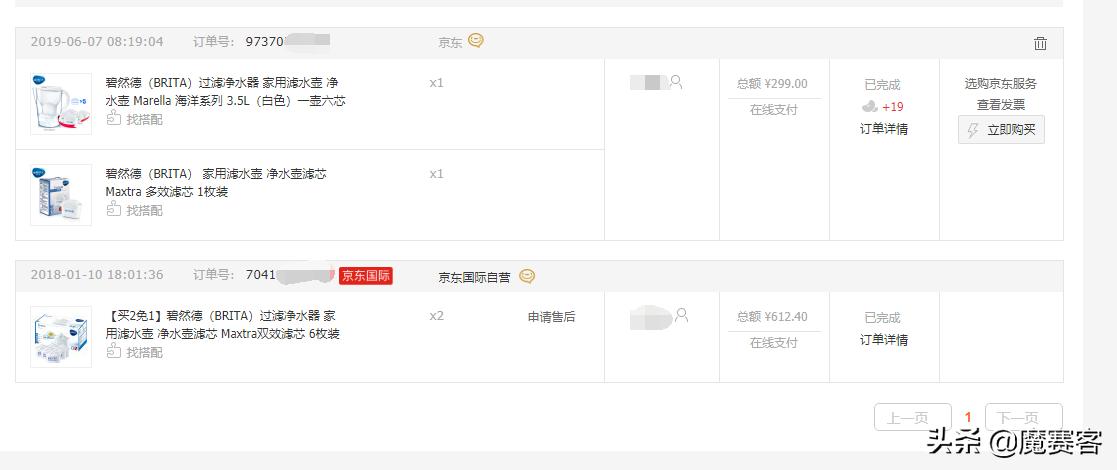Viewport: 1117px width, 470px height.
Task: Click 选购京东服务 link
Action: 1001,83
